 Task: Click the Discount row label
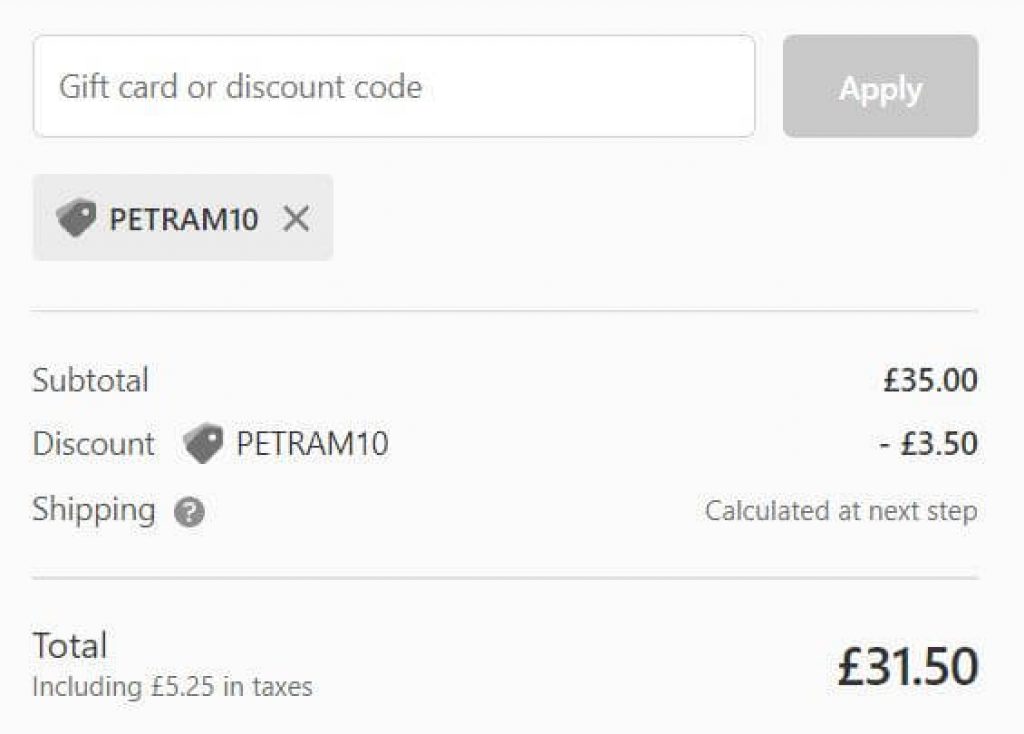93,444
